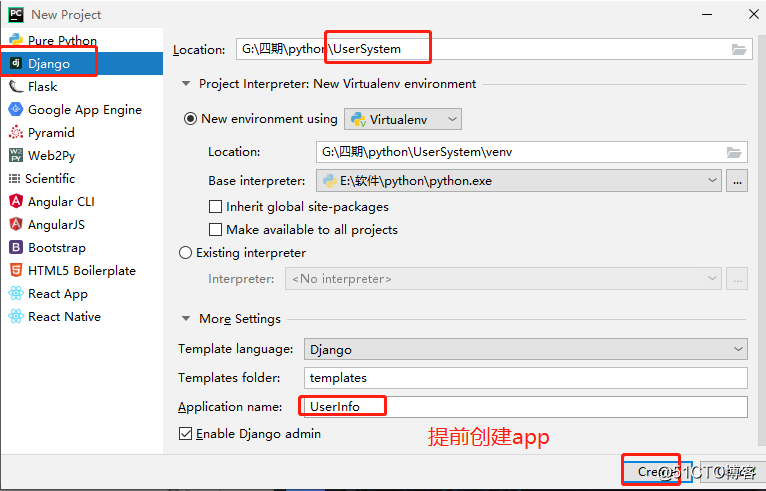This screenshot has width=766, height=491.
Task: Click the PyCharm logo in title bar
Action: click(16, 15)
